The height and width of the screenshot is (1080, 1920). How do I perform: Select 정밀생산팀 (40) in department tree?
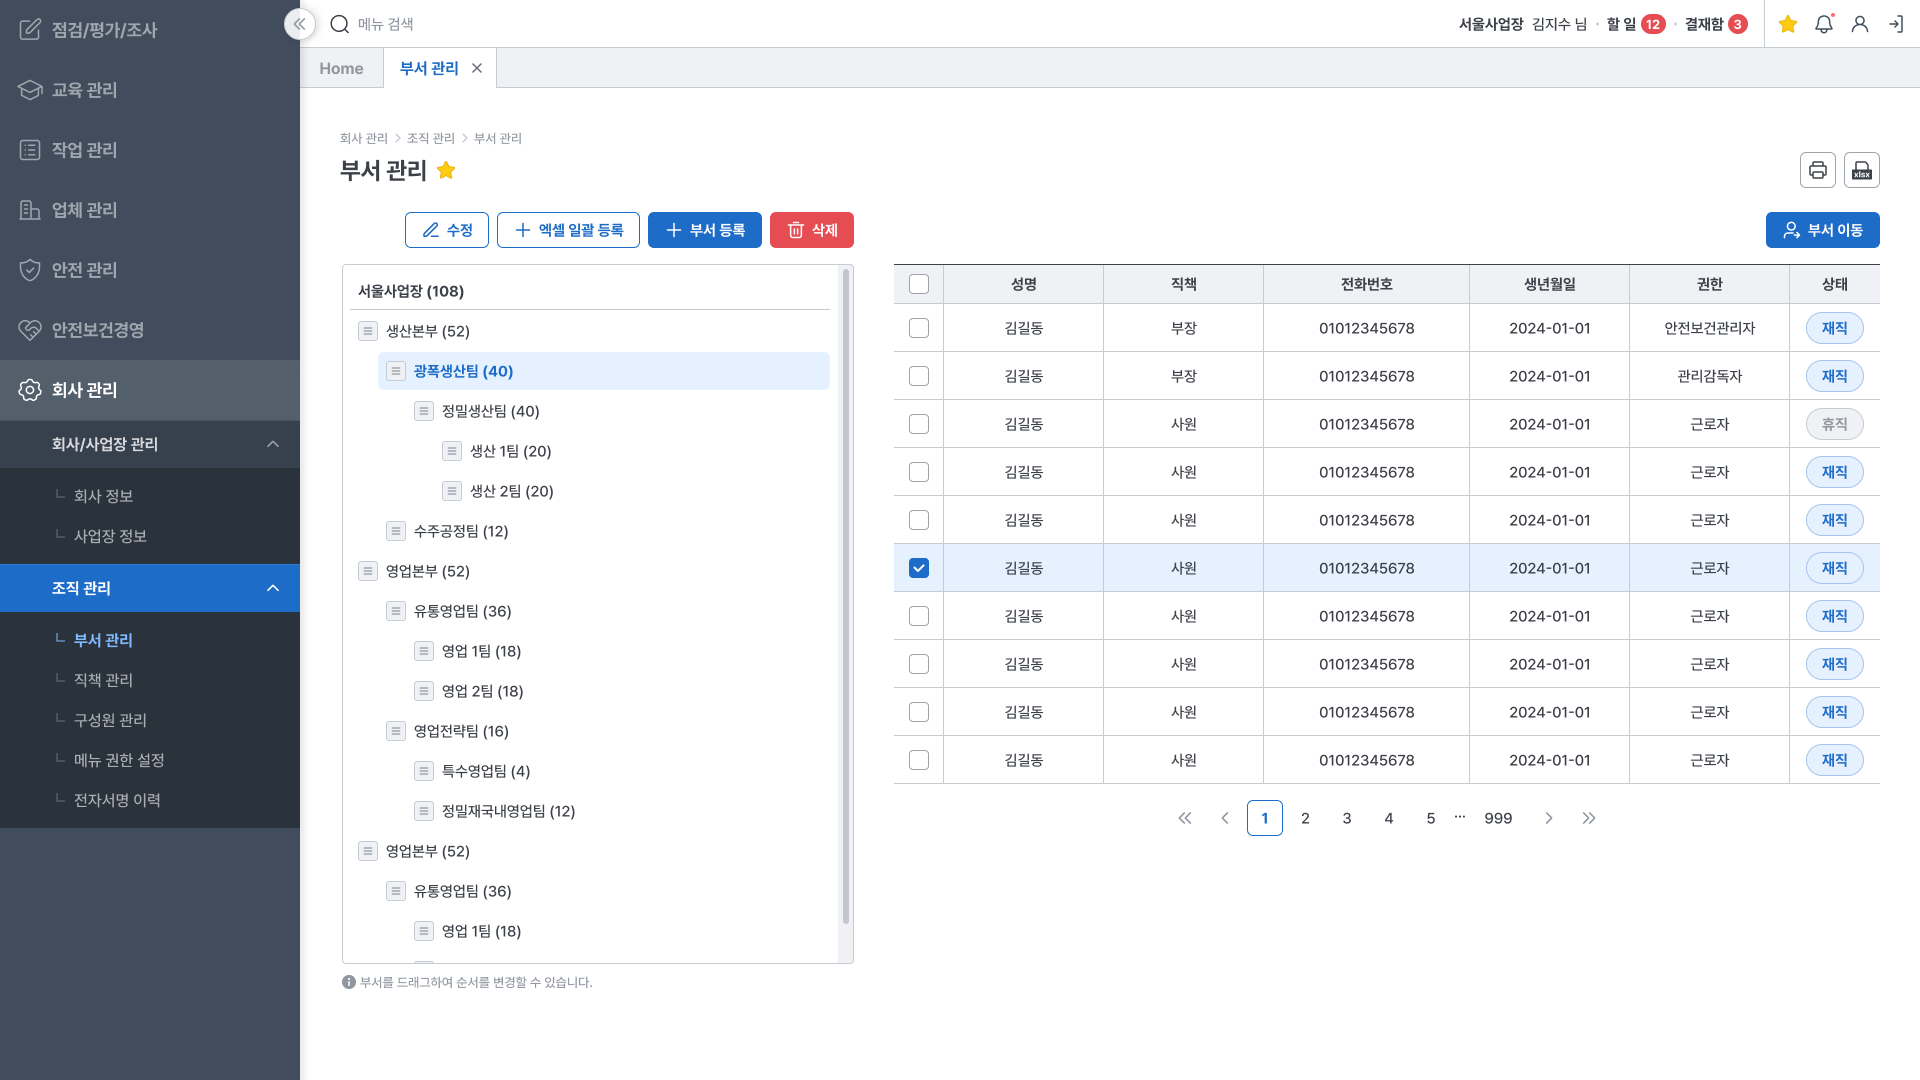click(x=490, y=411)
